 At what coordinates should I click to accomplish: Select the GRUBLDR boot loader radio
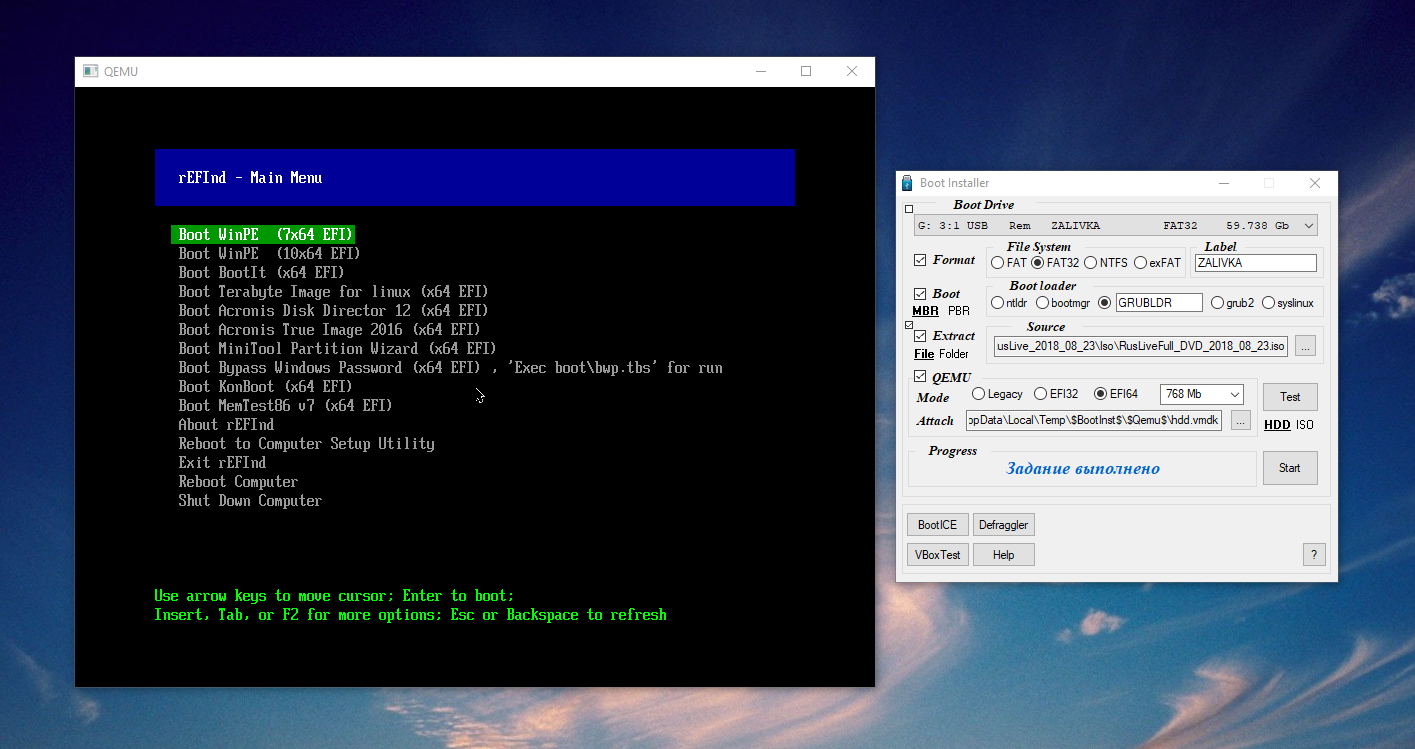point(1105,303)
